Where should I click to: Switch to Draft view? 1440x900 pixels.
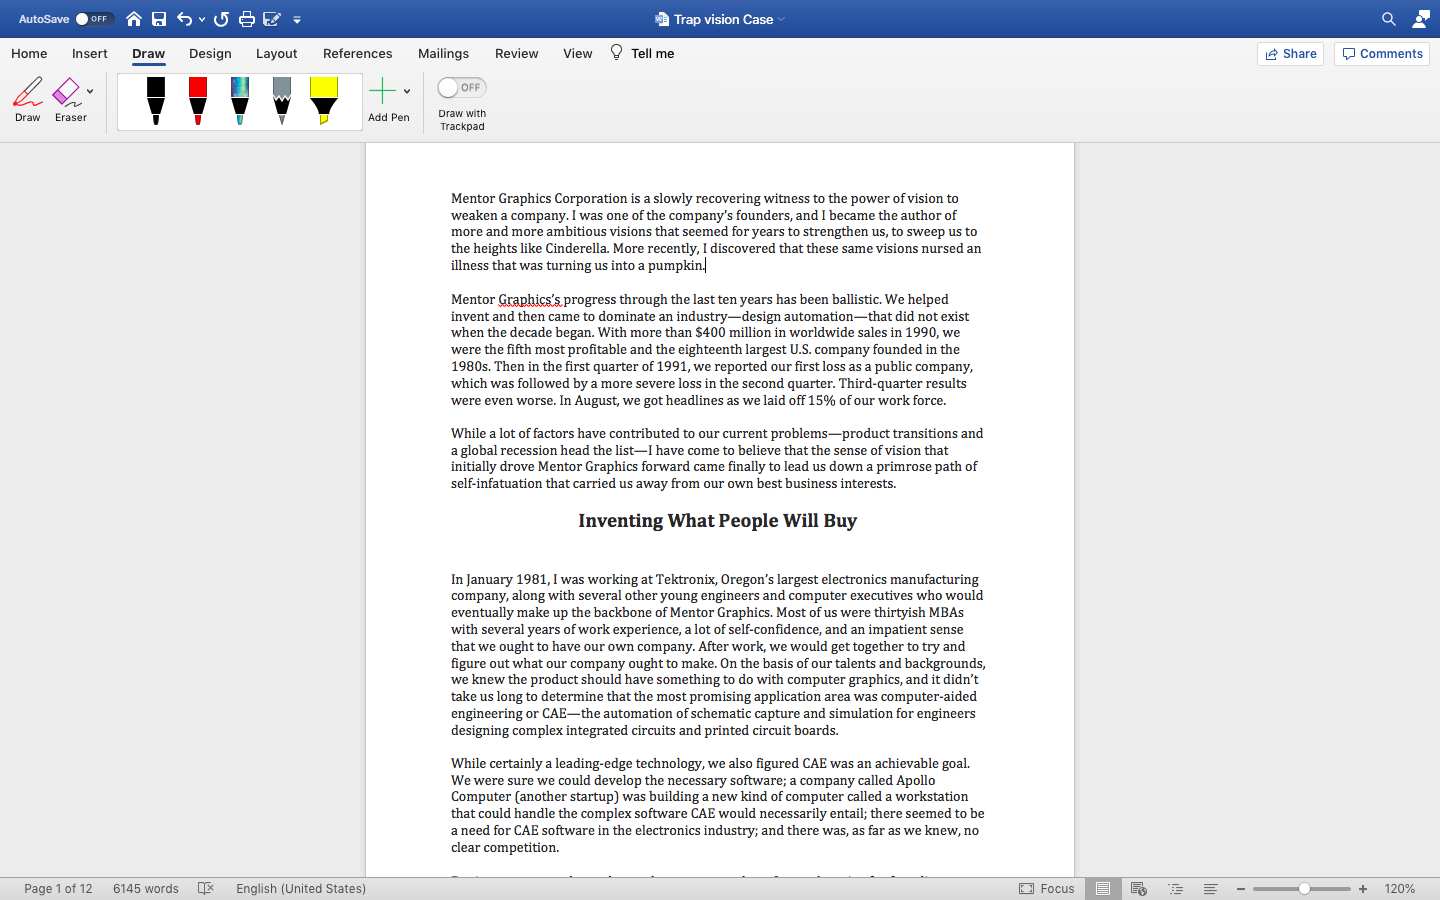point(1210,888)
